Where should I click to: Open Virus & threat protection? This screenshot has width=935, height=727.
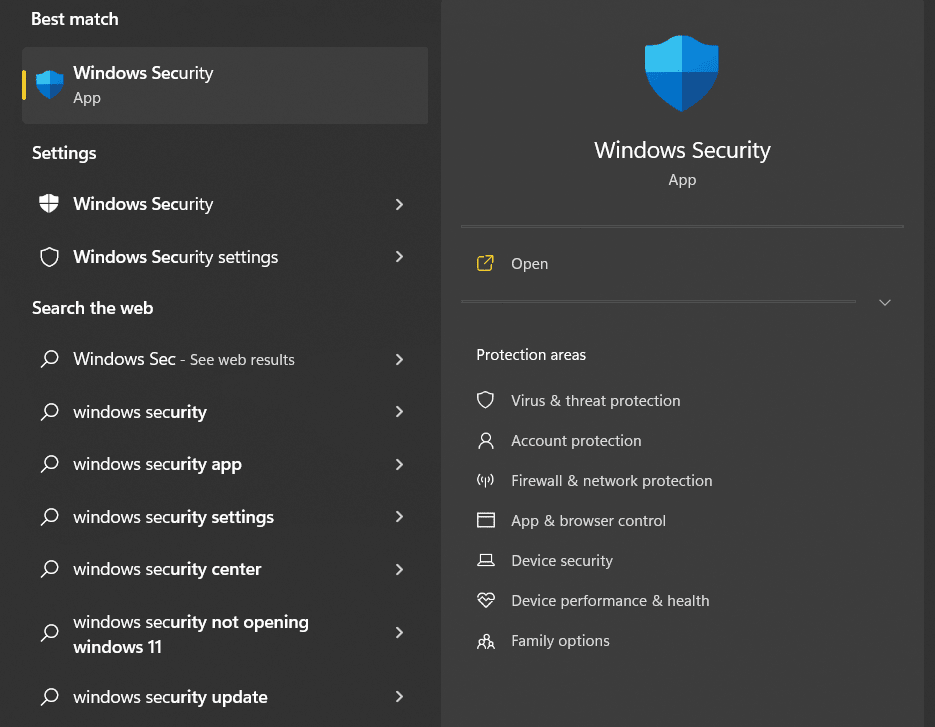[x=593, y=400]
